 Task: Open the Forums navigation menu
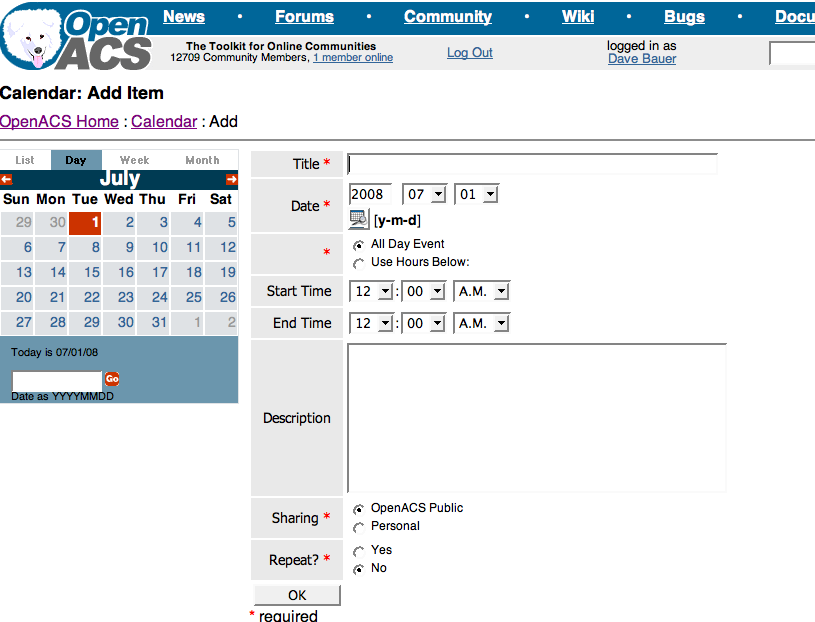[304, 17]
